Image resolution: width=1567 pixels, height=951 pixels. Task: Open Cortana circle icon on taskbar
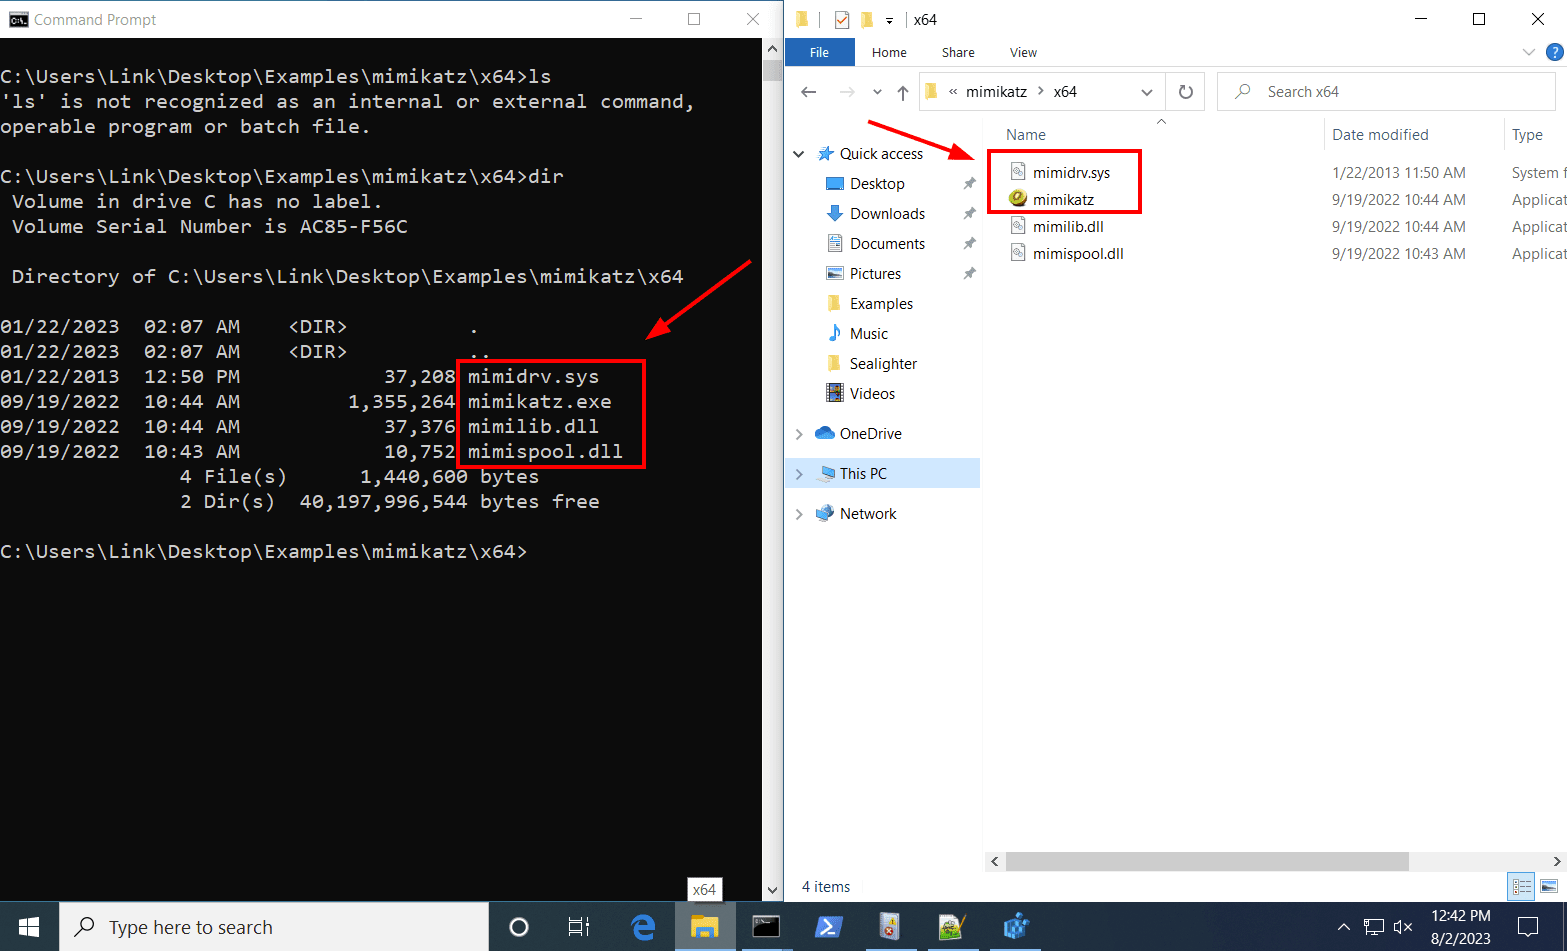click(518, 927)
